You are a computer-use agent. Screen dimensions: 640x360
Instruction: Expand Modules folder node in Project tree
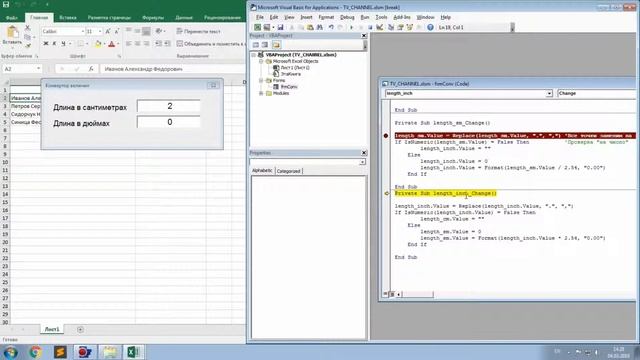click(x=261, y=93)
